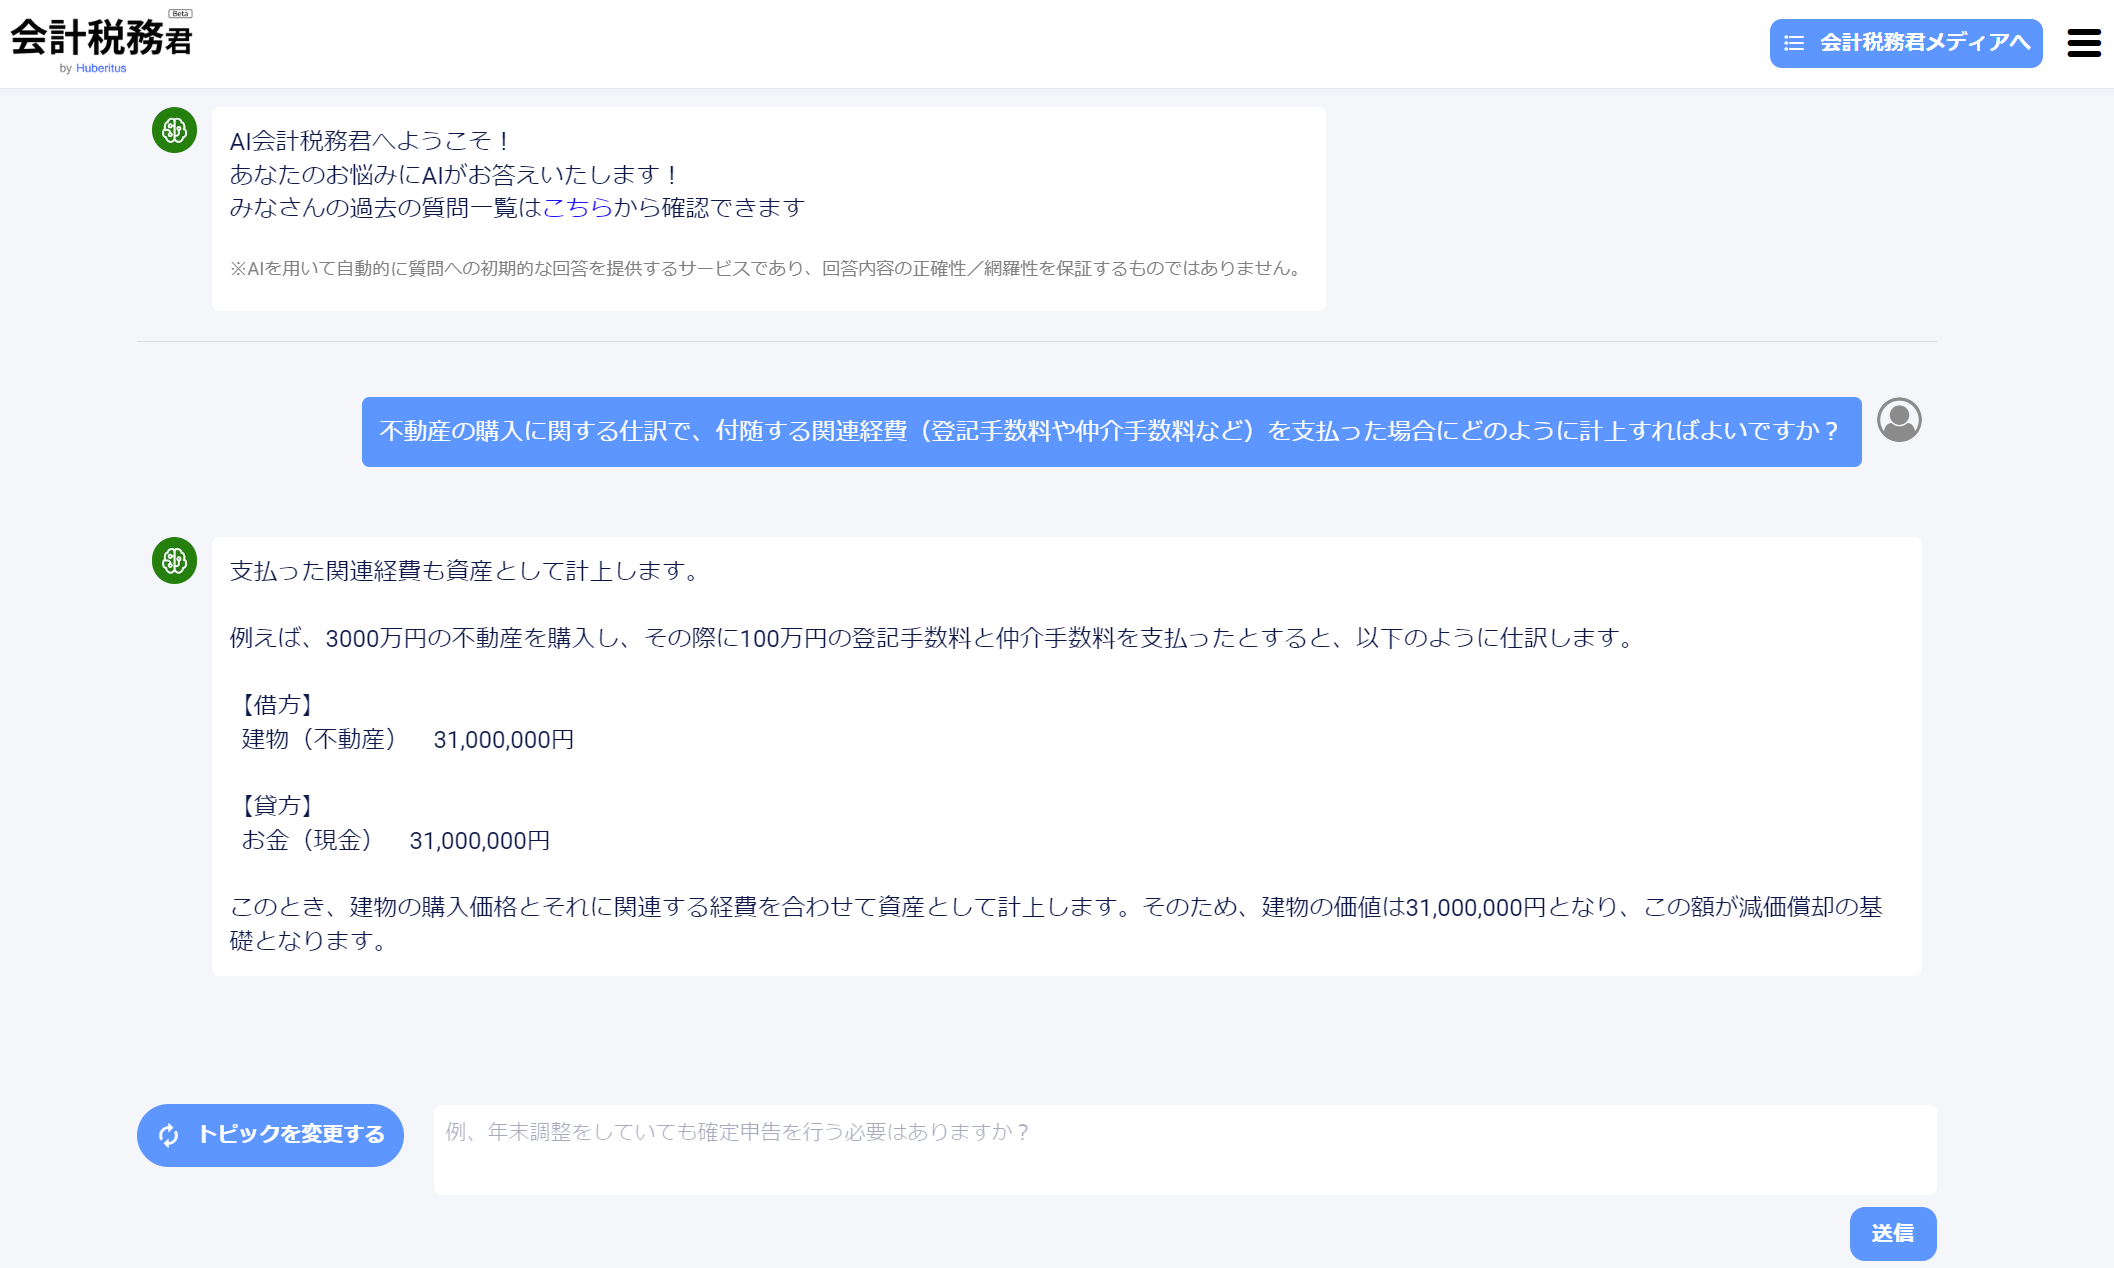The width and height of the screenshot is (2114, 1268).
Task: Click the Beta badge near the logo
Action: 180,13
